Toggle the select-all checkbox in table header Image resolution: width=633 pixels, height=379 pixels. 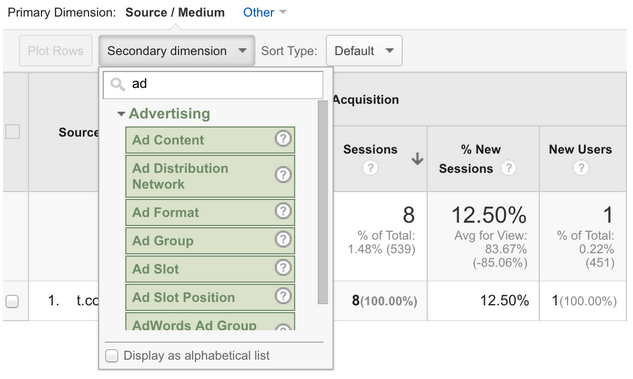click(13, 132)
